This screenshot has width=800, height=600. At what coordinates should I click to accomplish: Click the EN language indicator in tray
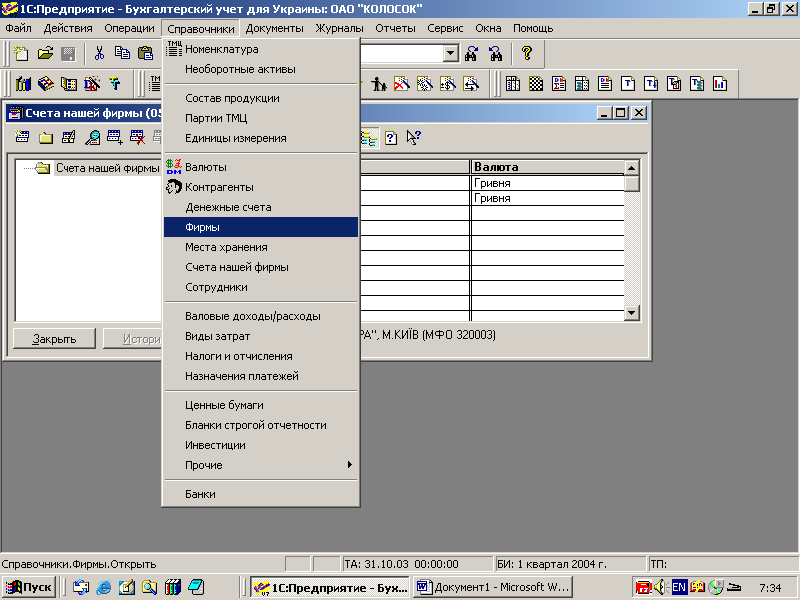679,587
